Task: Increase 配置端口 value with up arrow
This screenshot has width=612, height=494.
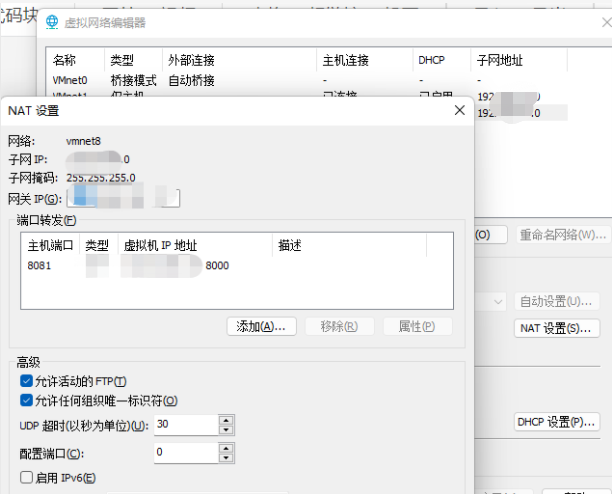Action: 226,448
